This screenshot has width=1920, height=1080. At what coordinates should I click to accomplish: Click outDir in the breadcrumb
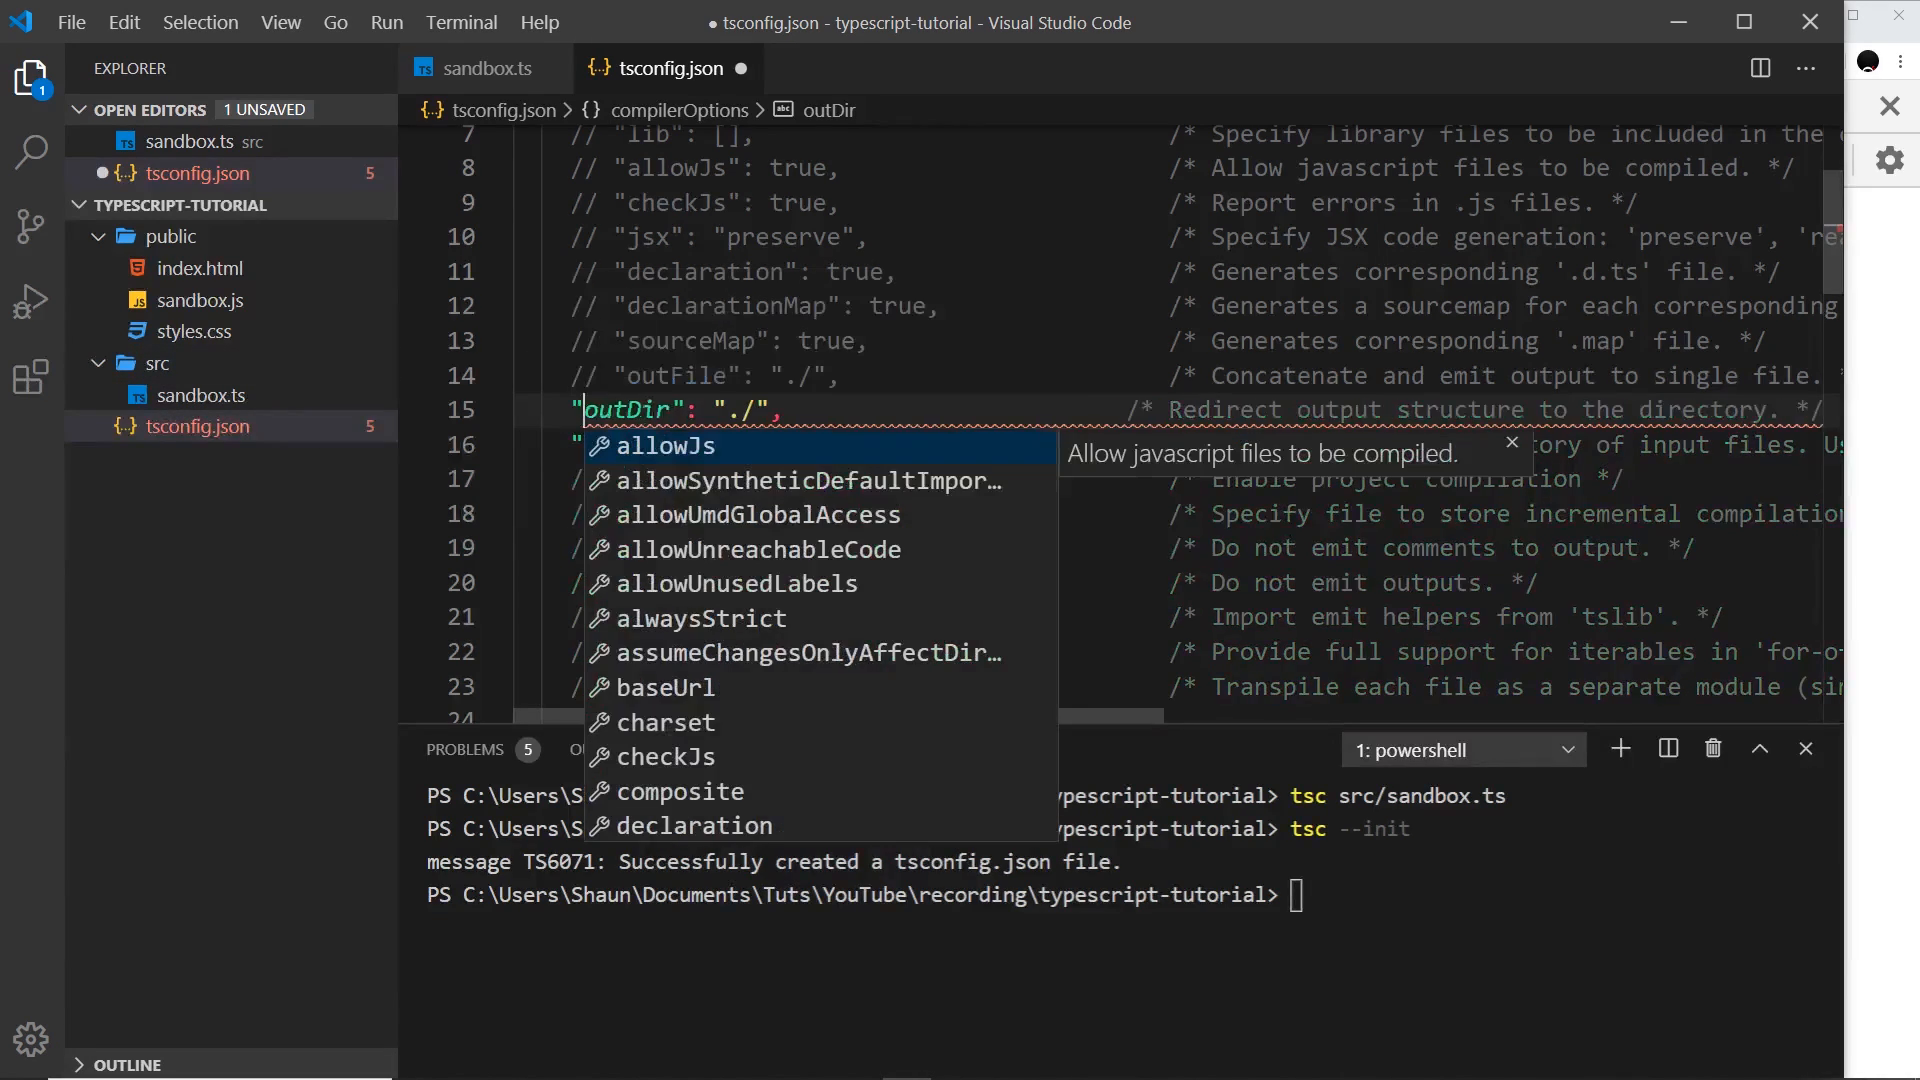[829, 110]
